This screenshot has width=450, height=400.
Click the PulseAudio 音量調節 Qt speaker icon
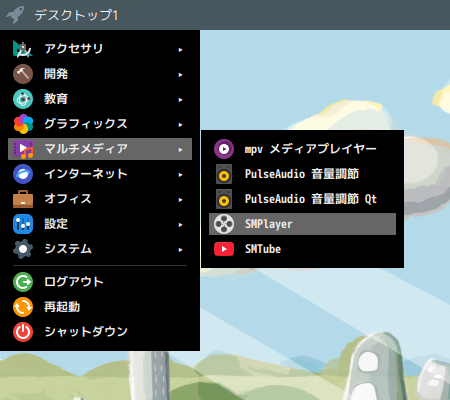(224, 199)
